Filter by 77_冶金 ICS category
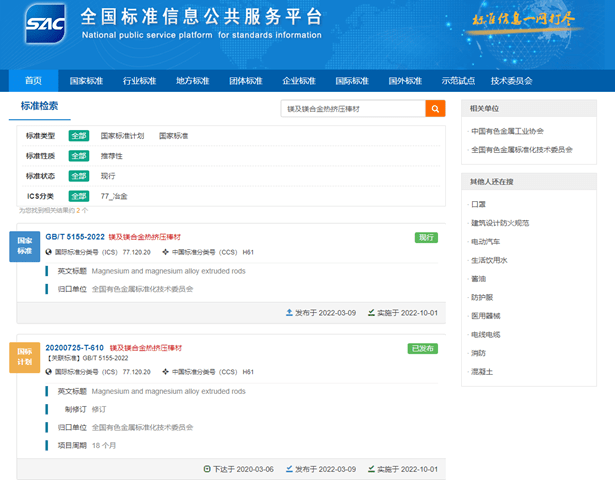The image size is (615, 480). tap(114, 196)
